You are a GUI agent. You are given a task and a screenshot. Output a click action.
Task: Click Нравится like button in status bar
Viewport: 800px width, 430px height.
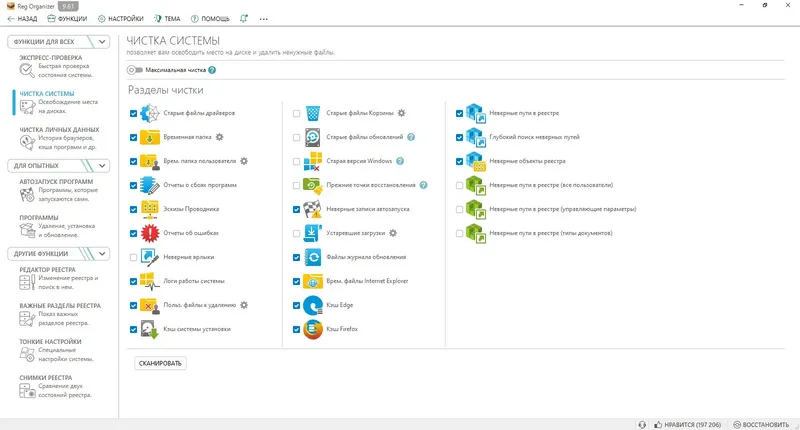coord(688,424)
